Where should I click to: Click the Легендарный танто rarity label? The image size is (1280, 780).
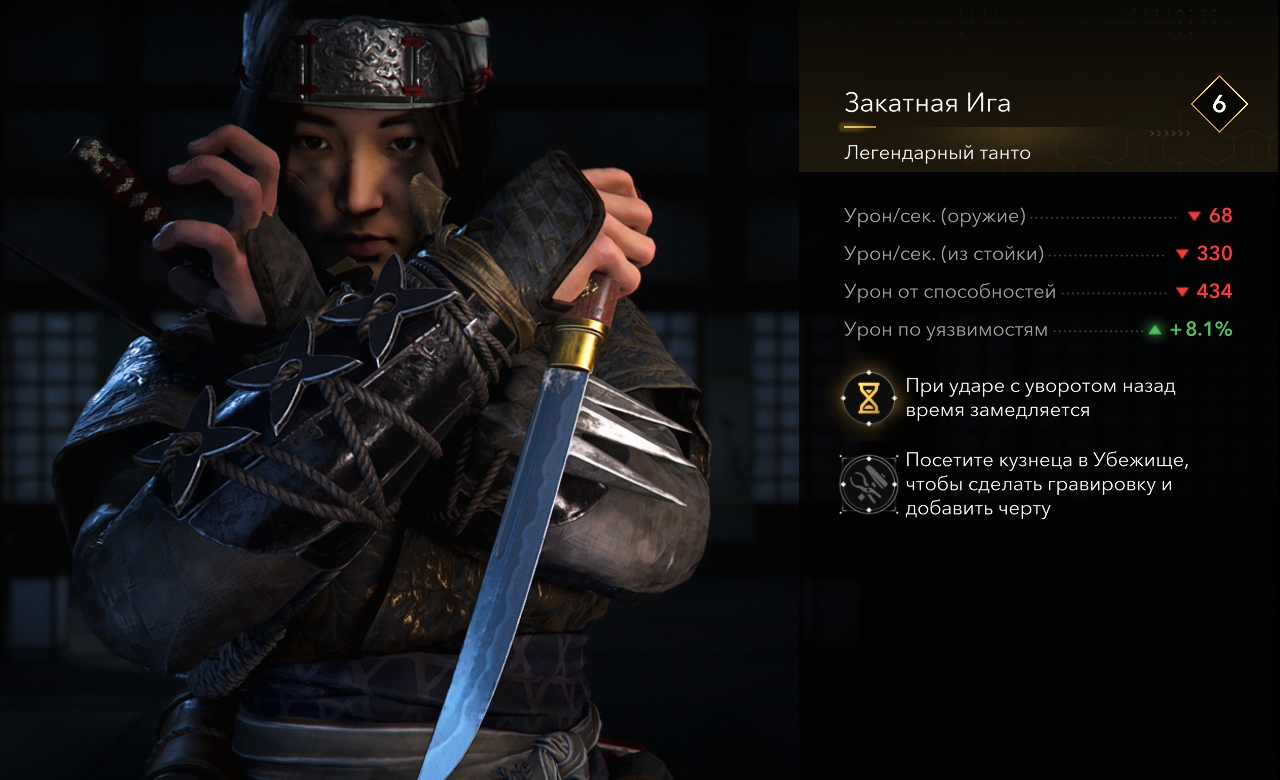(938, 153)
